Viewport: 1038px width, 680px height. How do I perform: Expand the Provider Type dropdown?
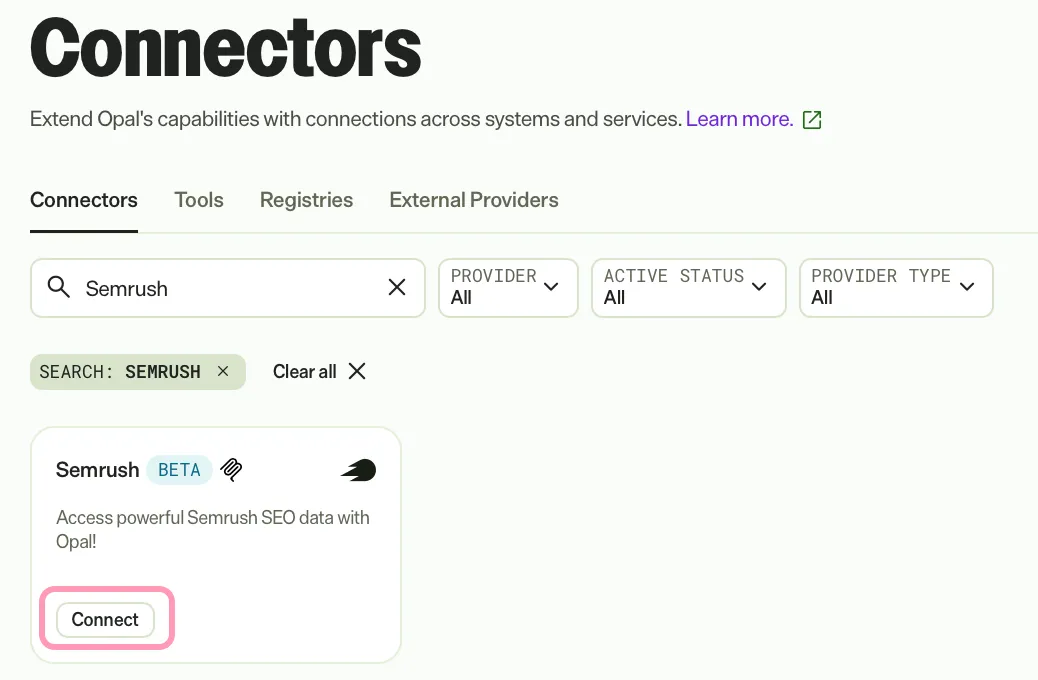896,288
